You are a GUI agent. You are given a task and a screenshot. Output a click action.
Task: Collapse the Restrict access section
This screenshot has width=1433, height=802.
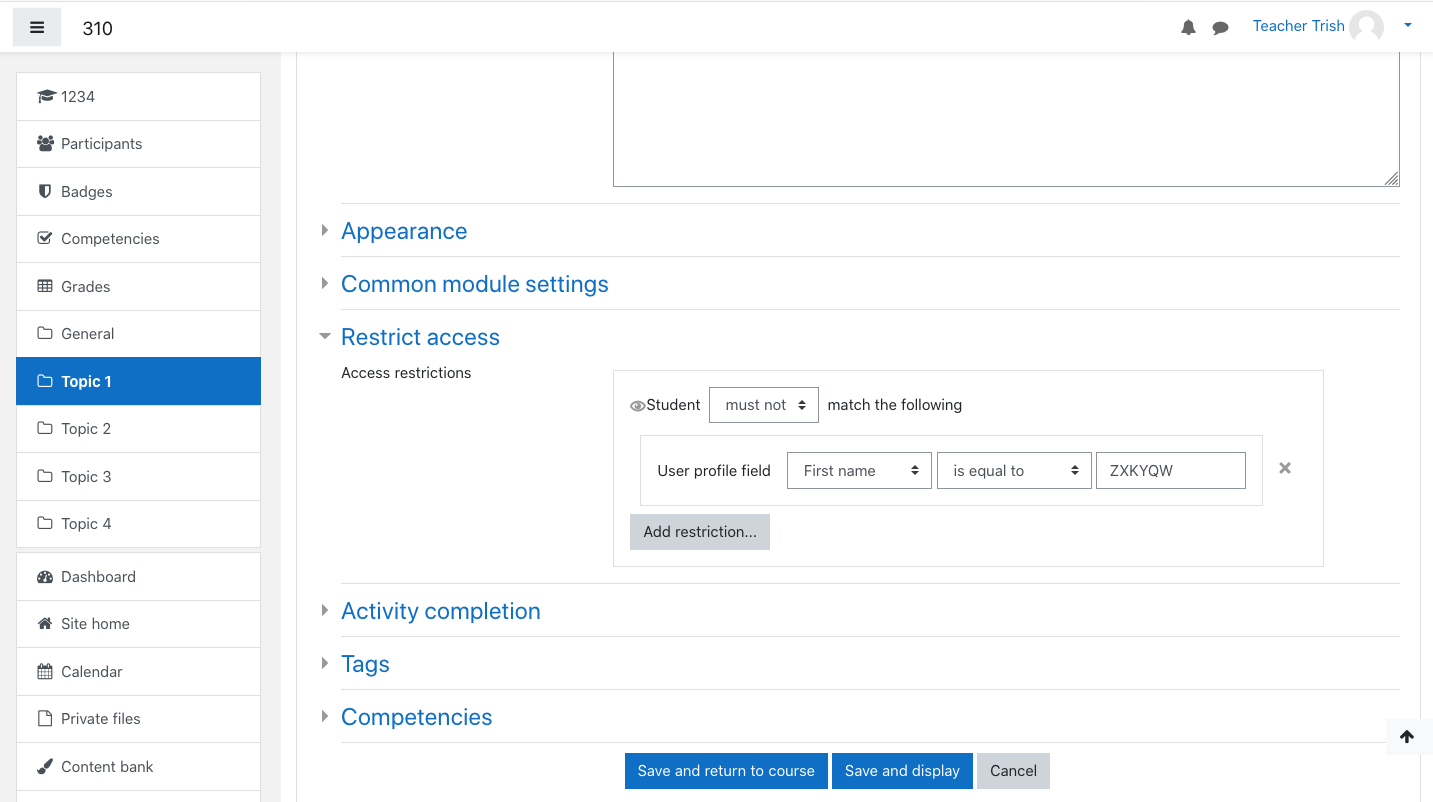coord(420,337)
